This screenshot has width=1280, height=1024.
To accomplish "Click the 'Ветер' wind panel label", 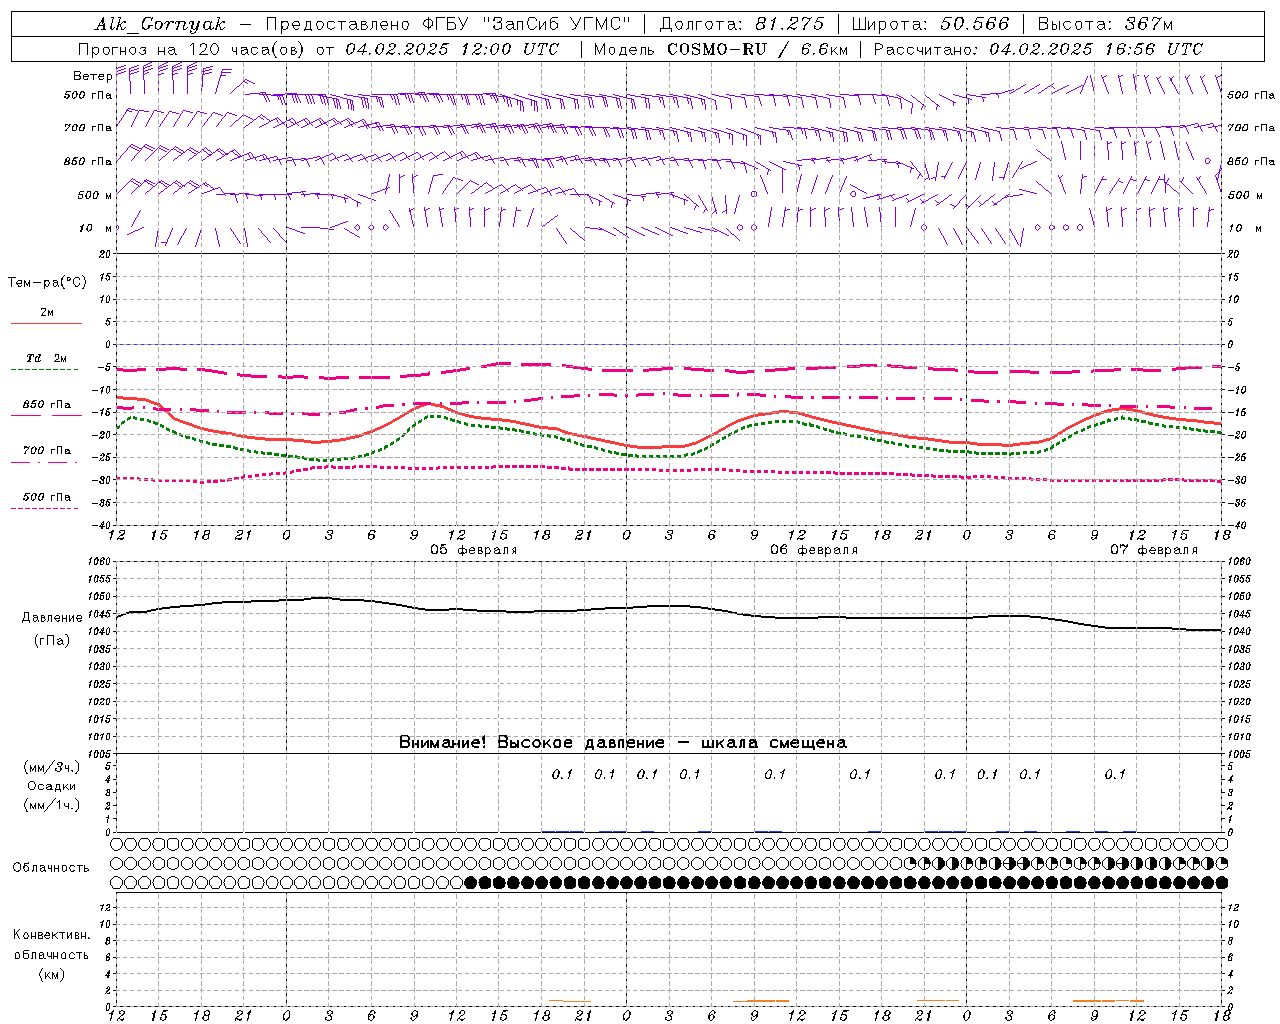I will coord(92,76).
